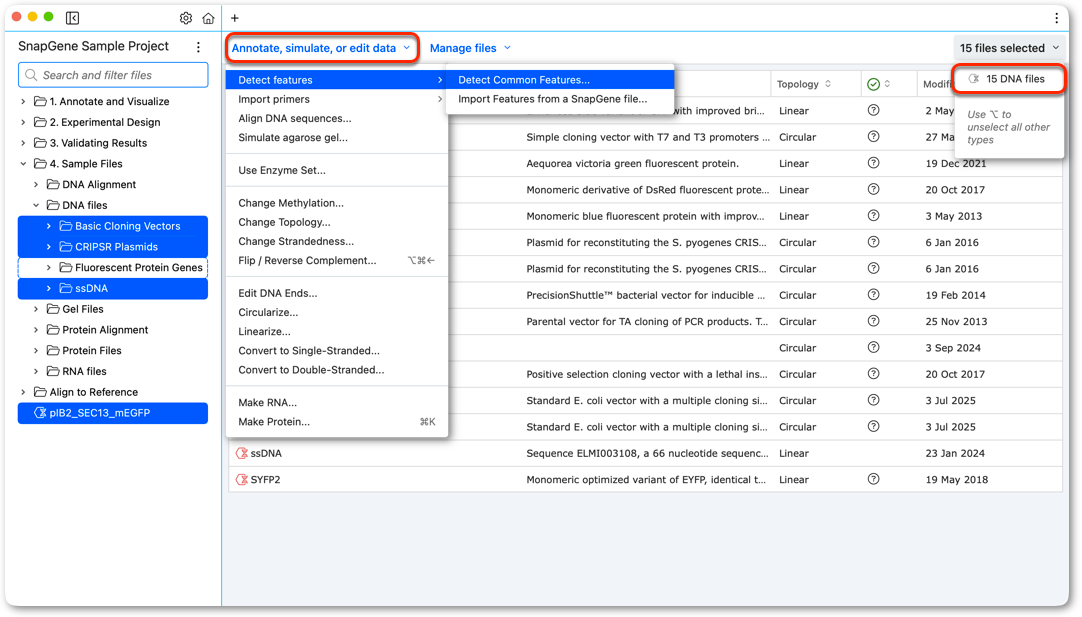Screen dimensions: 1082x617
Task: Expand the Protein Alignment folder
Action: [36, 330]
